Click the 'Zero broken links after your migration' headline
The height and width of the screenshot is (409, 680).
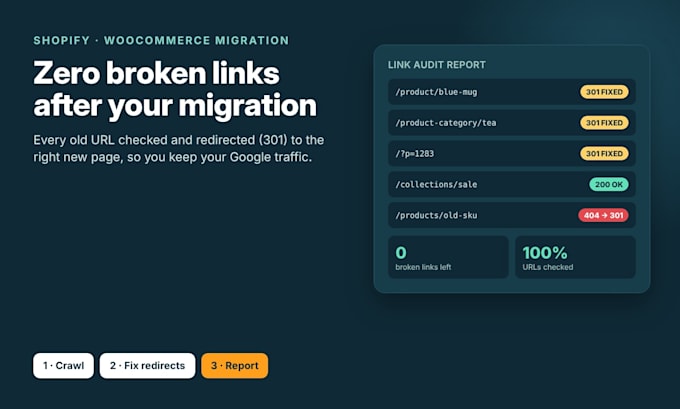175,89
